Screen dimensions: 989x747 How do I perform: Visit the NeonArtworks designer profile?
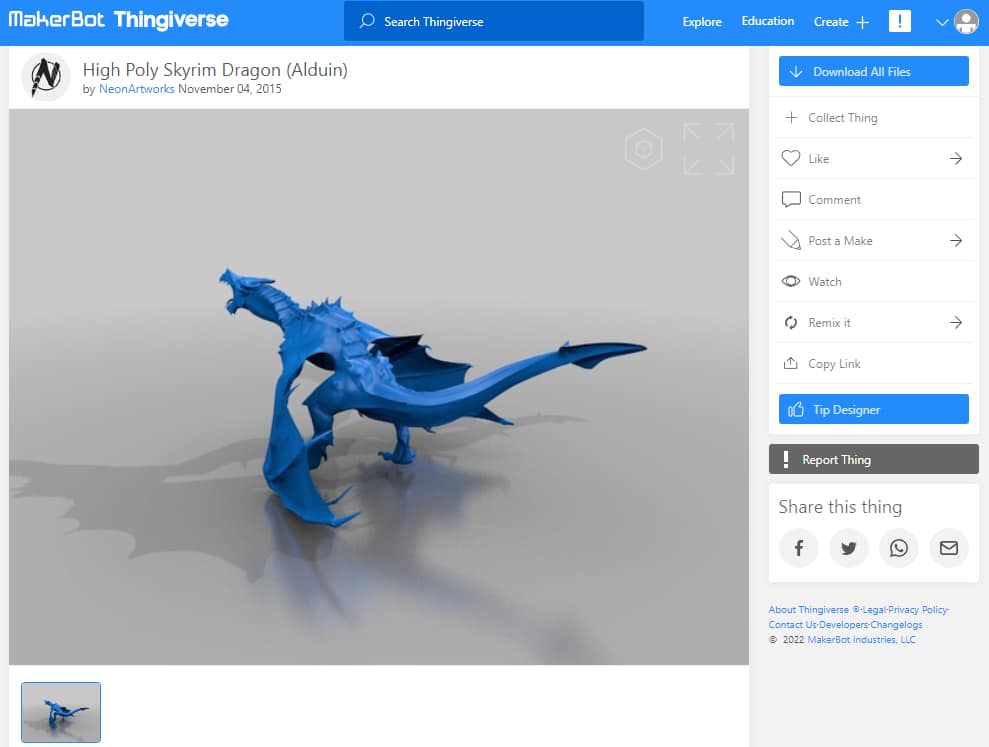(136, 89)
